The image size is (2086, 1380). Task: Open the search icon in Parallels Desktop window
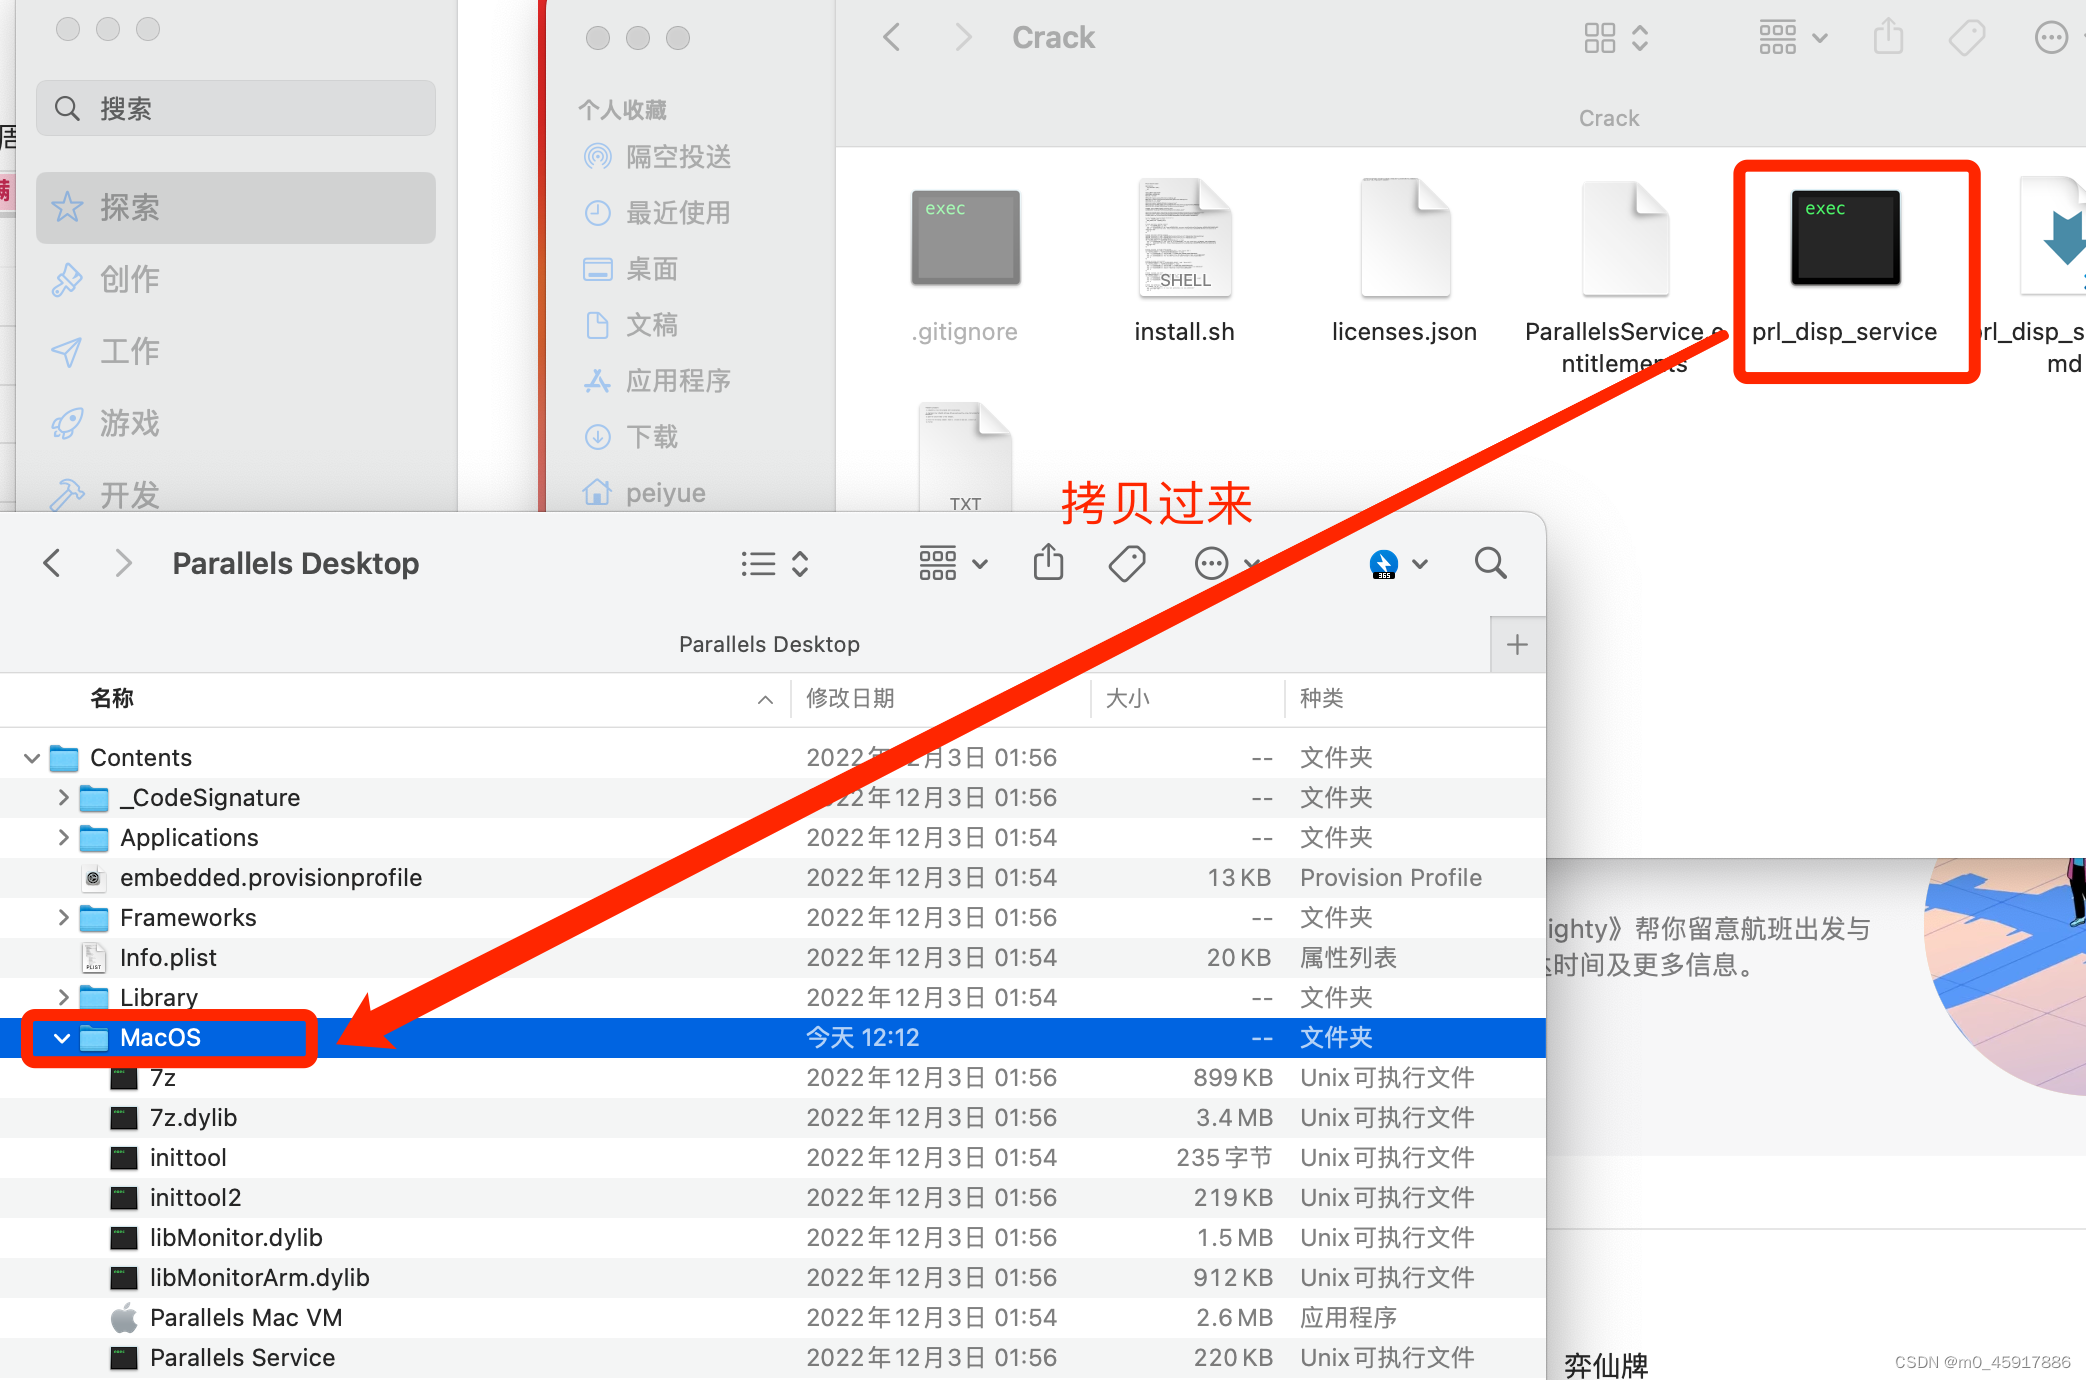tap(1490, 563)
